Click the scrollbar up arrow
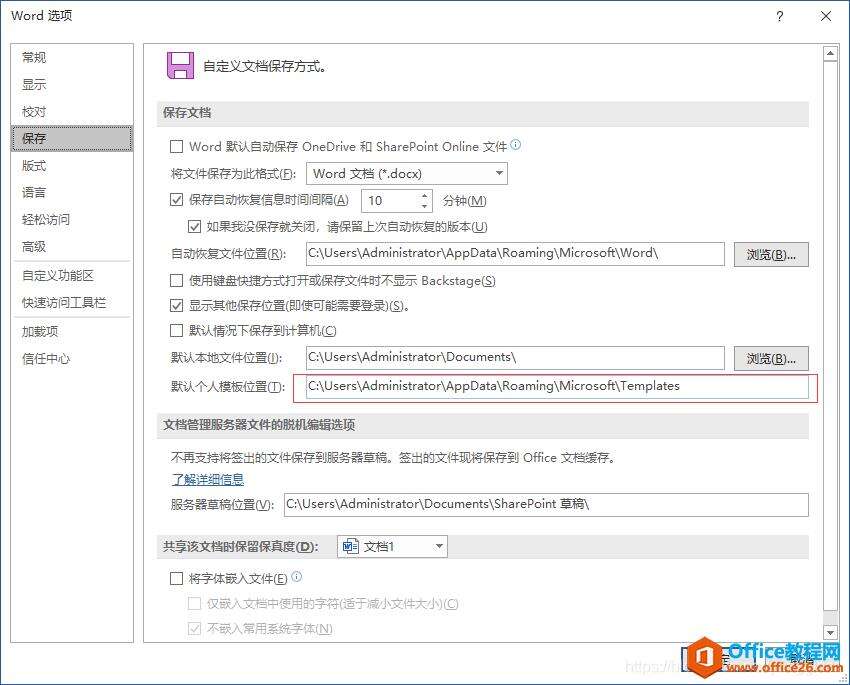Screen dimensions: 850x685 [x=830, y=54]
